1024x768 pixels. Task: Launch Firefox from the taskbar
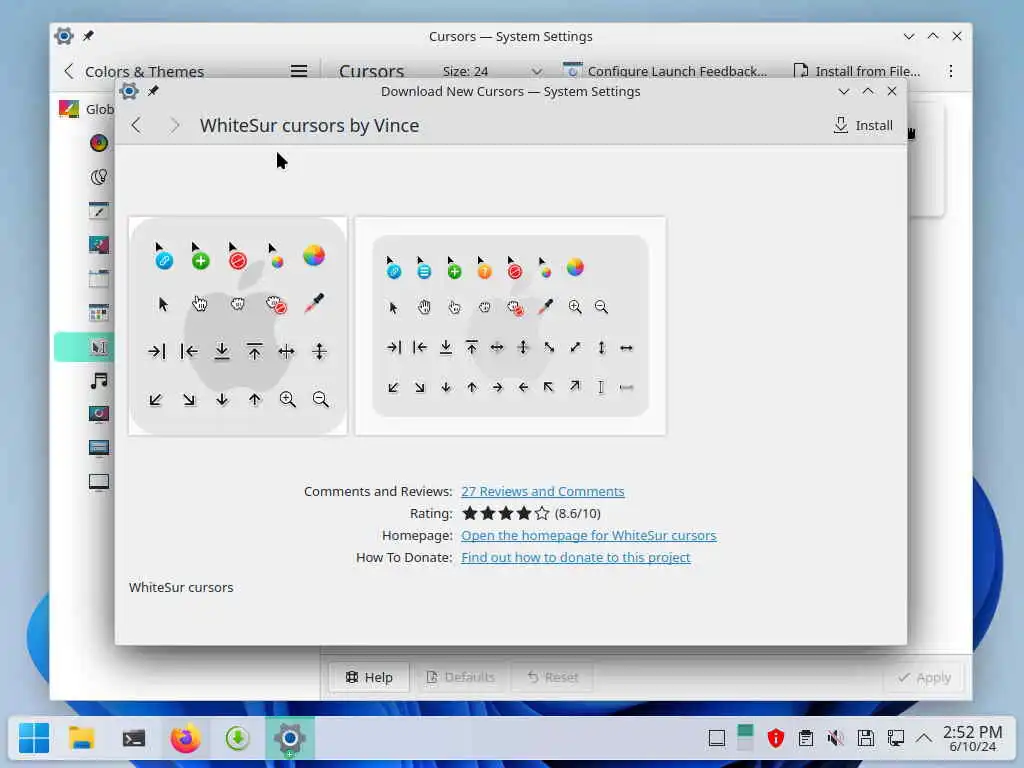(x=185, y=739)
